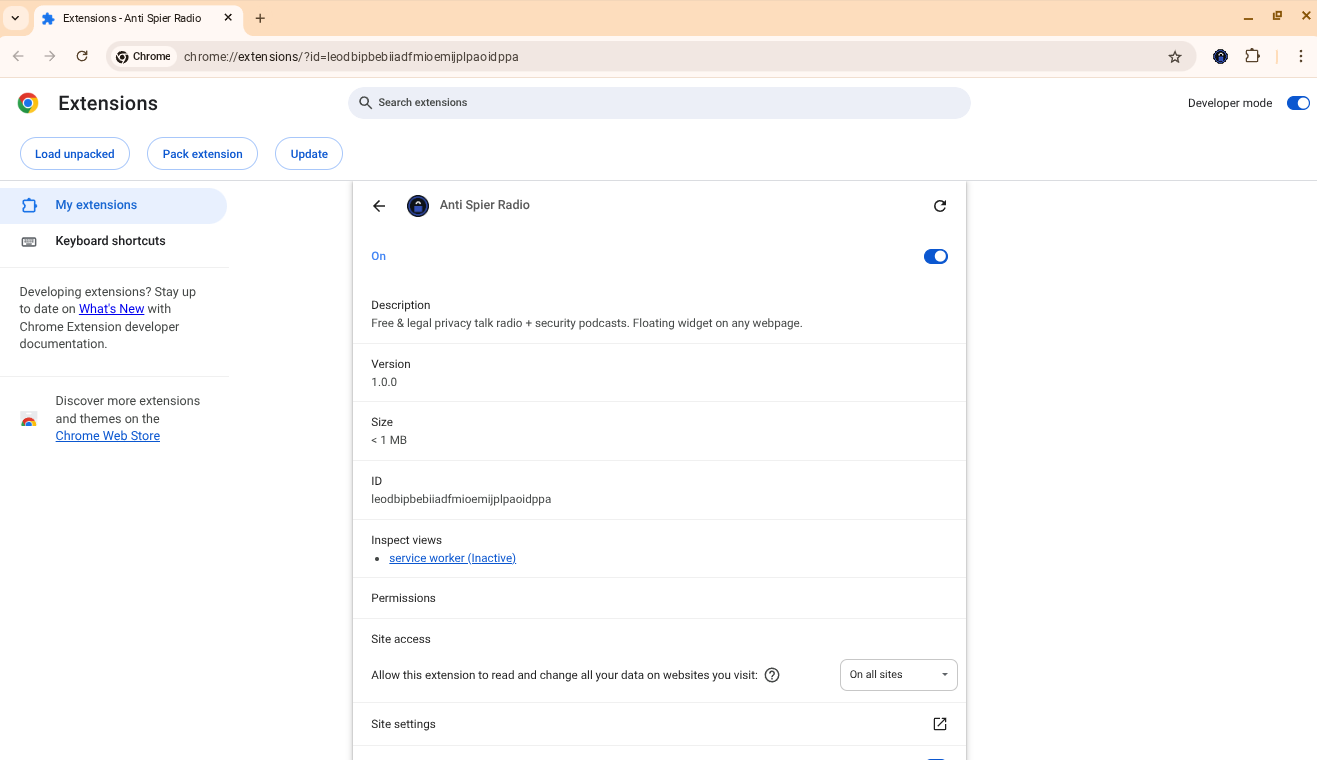This screenshot has height=760, width=1317.
Task: Bookmark this page with the star icon
Action: 1175,57
